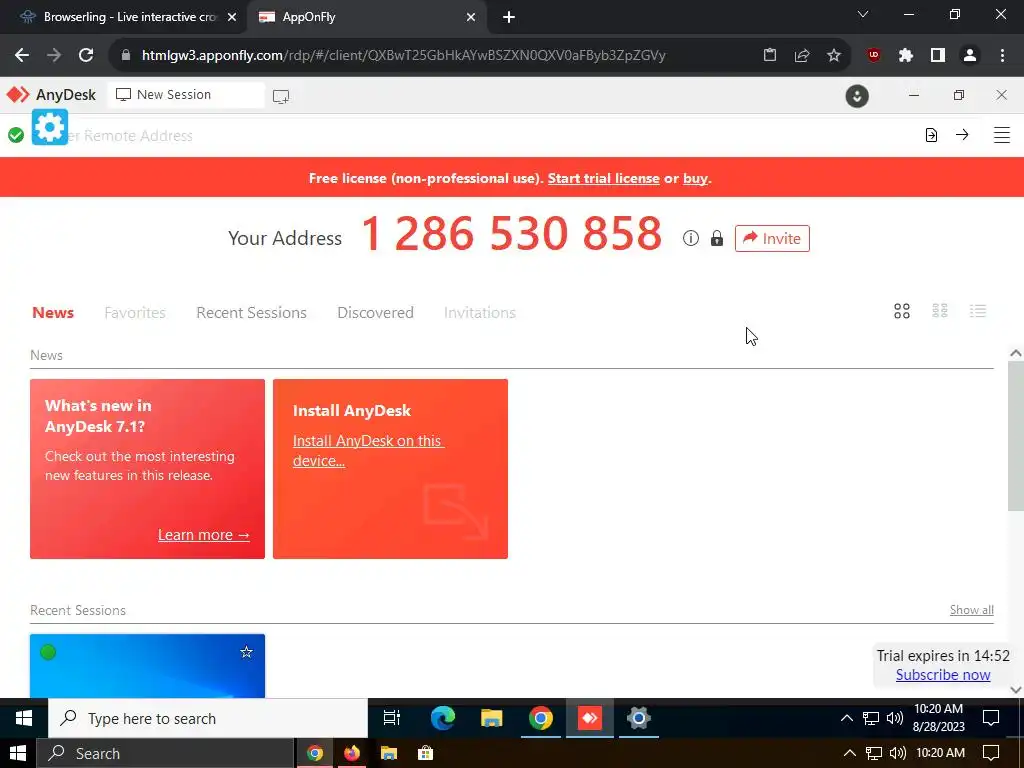Close the AppOnFly browser tab

471,18
